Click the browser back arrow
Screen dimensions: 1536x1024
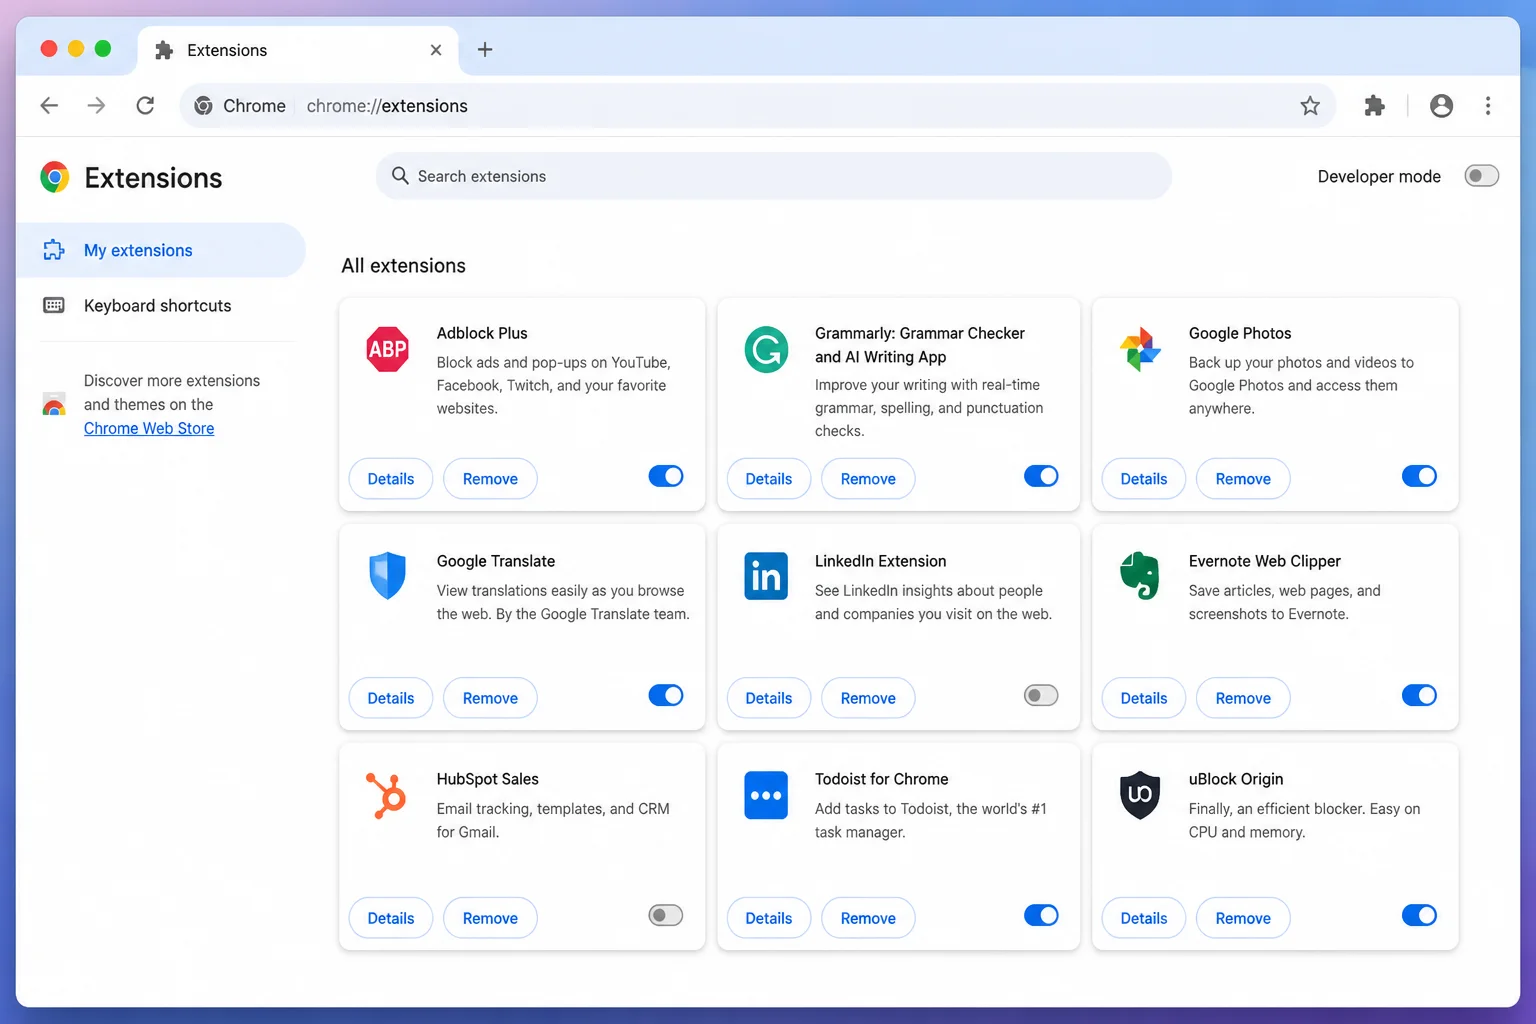tap(49, 105)
